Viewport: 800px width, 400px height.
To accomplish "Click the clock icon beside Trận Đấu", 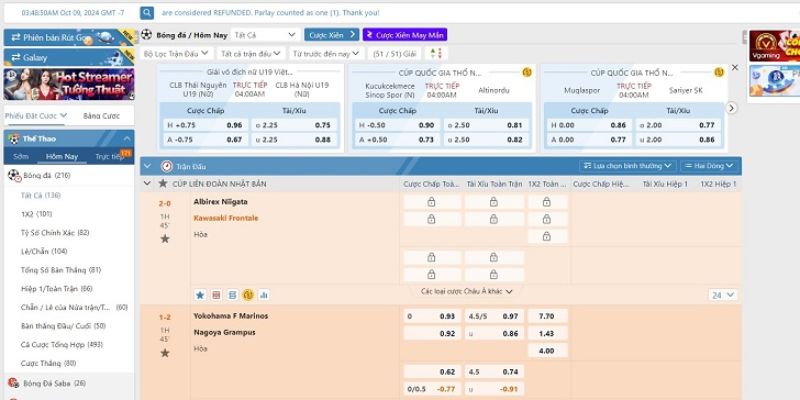I will (167, 166).
